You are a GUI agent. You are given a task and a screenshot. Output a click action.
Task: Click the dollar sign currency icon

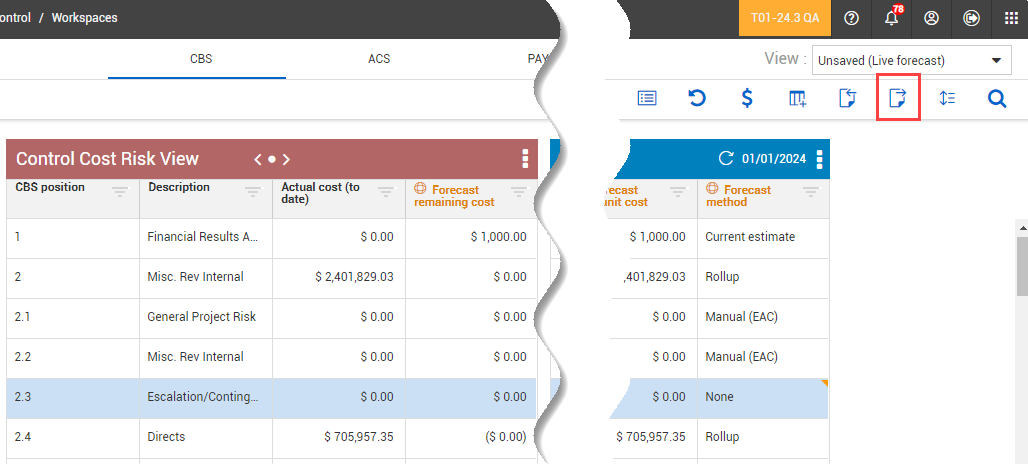(x=747, y=98)
